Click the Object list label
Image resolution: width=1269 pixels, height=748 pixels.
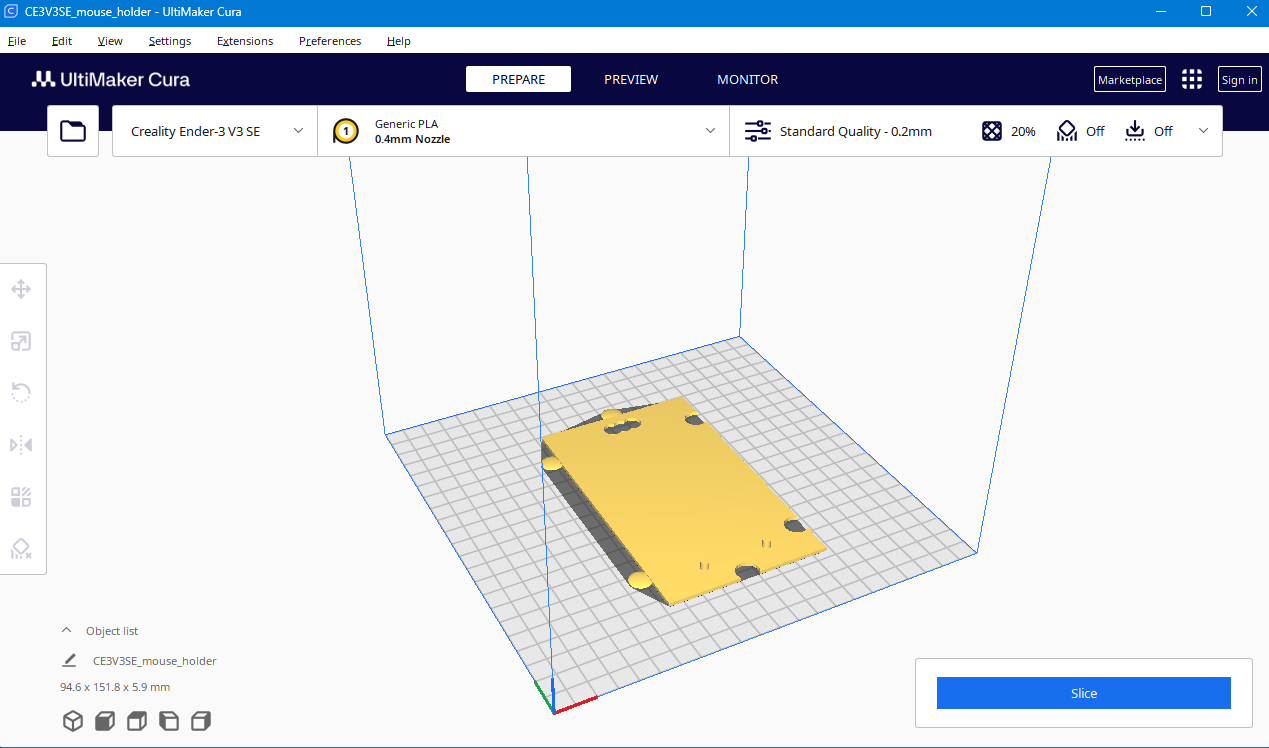click(112, 631)
